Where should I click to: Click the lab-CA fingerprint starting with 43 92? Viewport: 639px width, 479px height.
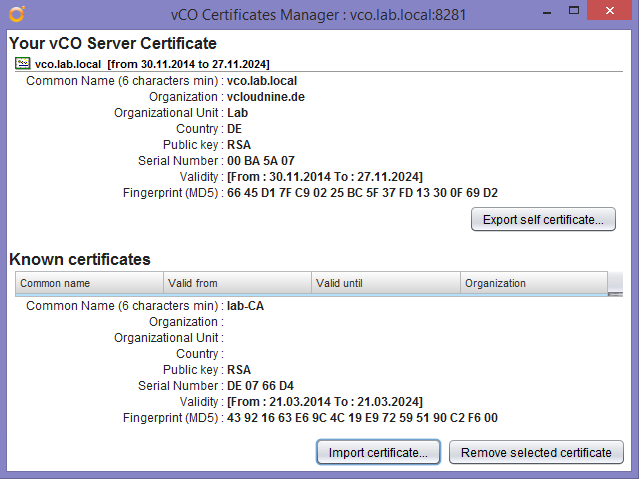(362, 418)
